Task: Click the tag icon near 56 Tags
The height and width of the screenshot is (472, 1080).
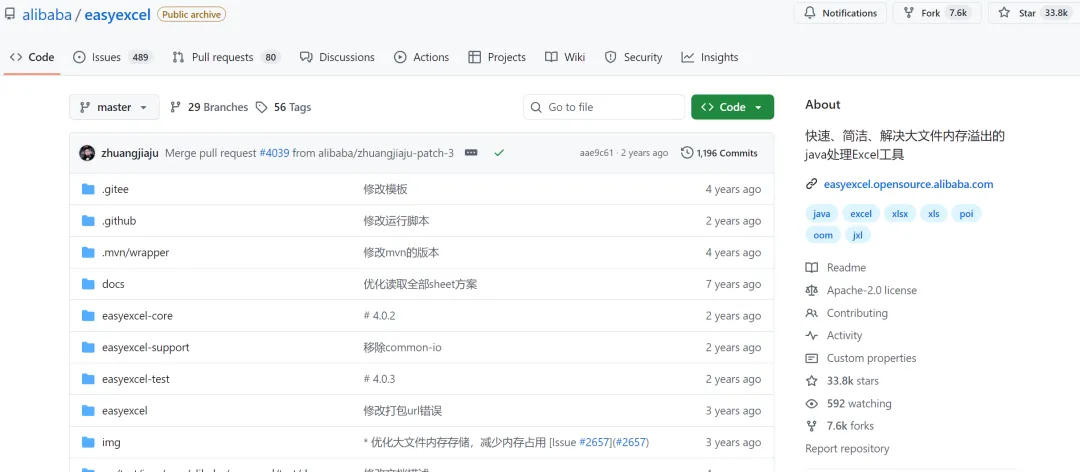Action: pos(261,107)
